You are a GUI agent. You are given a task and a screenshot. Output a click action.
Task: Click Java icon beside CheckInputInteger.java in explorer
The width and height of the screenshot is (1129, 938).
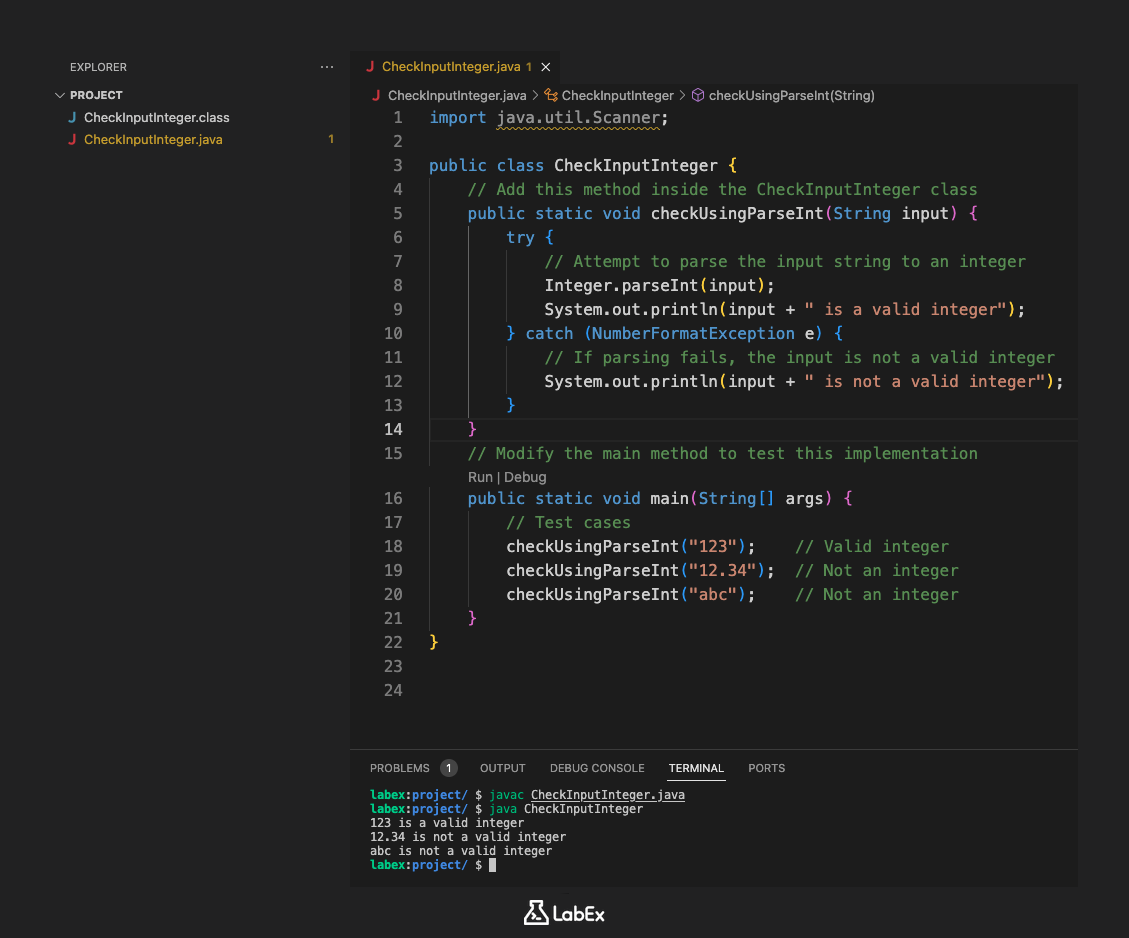click(x=72, y=140)
